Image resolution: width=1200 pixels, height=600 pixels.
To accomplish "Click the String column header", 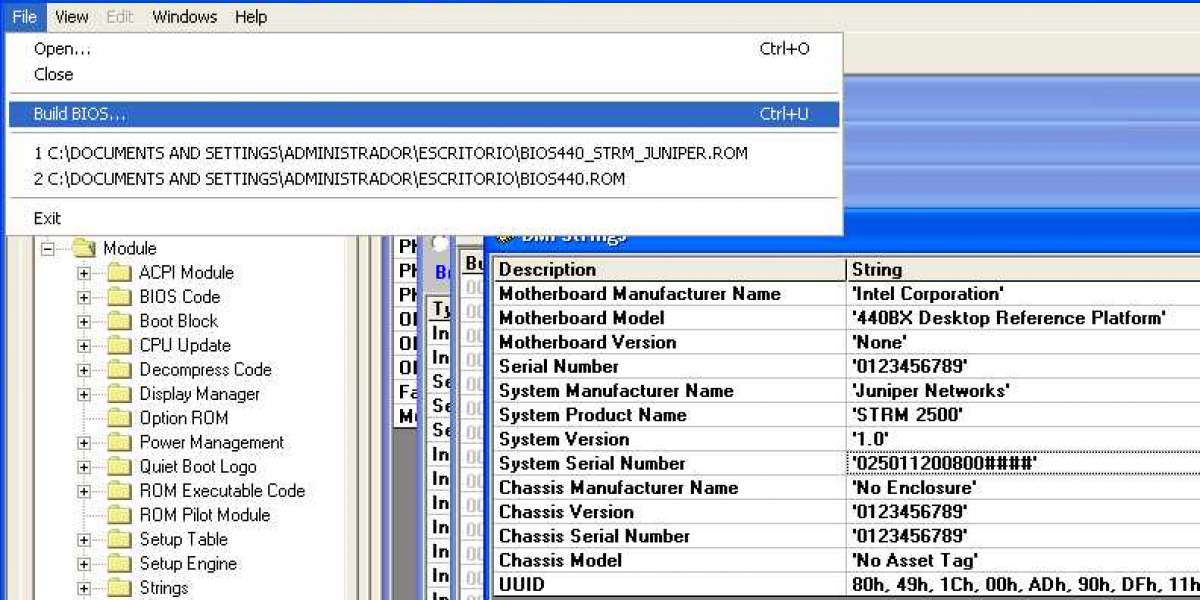I will click(1024, 269).
